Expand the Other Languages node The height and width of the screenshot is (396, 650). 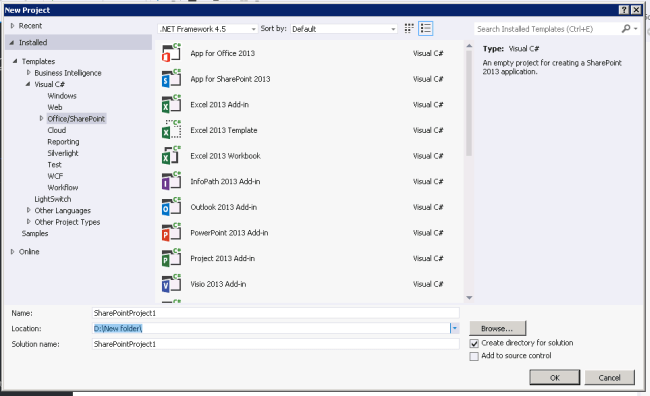click(x=28, y=210)
